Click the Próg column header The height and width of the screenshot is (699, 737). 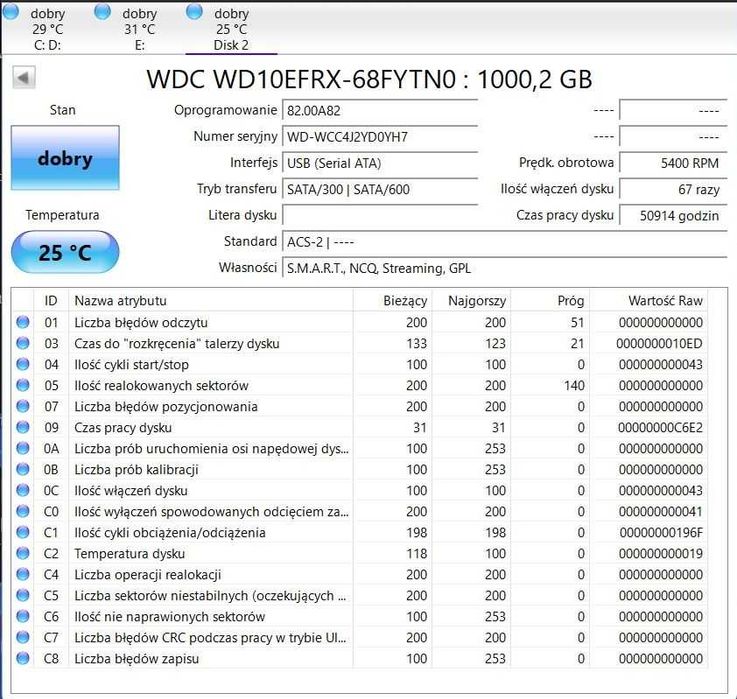point(550,301)
